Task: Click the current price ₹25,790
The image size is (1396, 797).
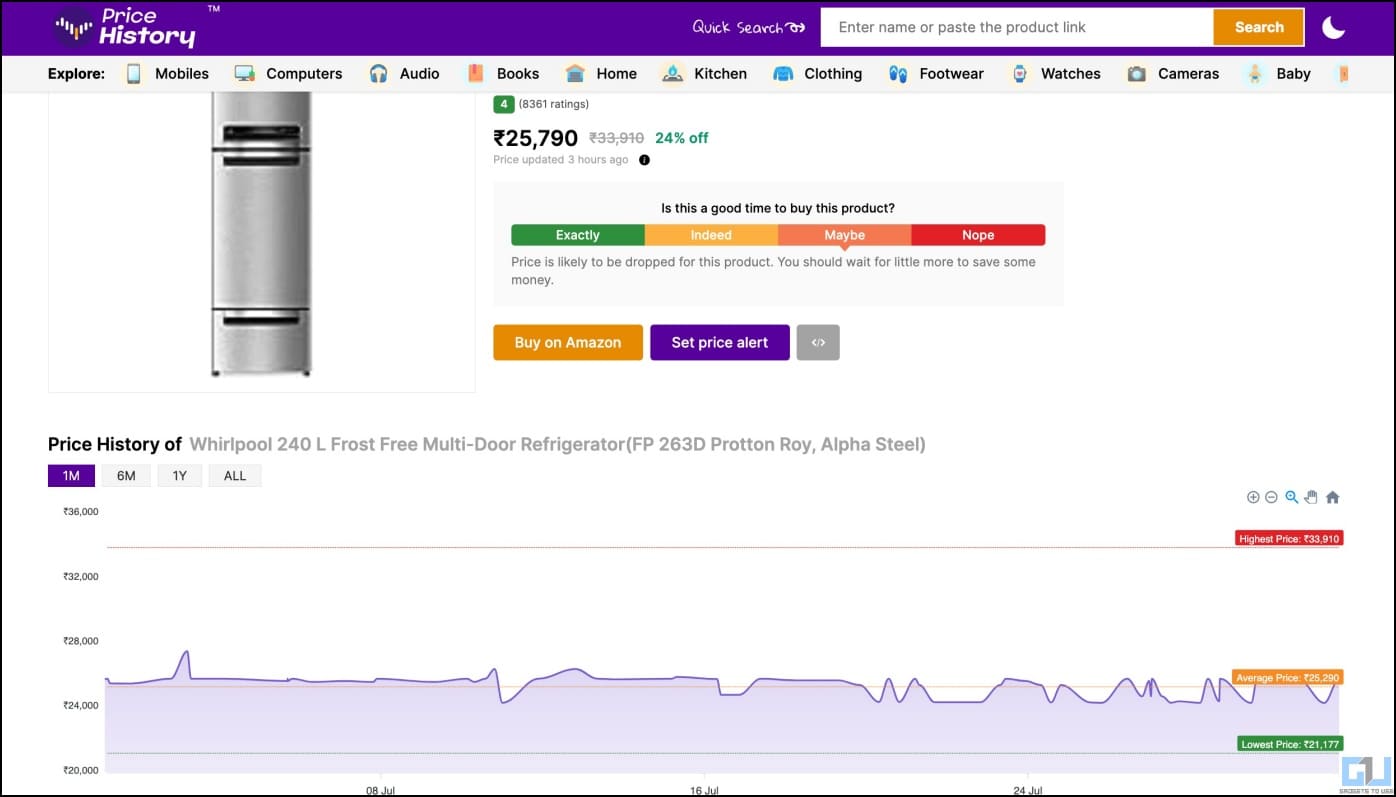Action: (535, 138)
